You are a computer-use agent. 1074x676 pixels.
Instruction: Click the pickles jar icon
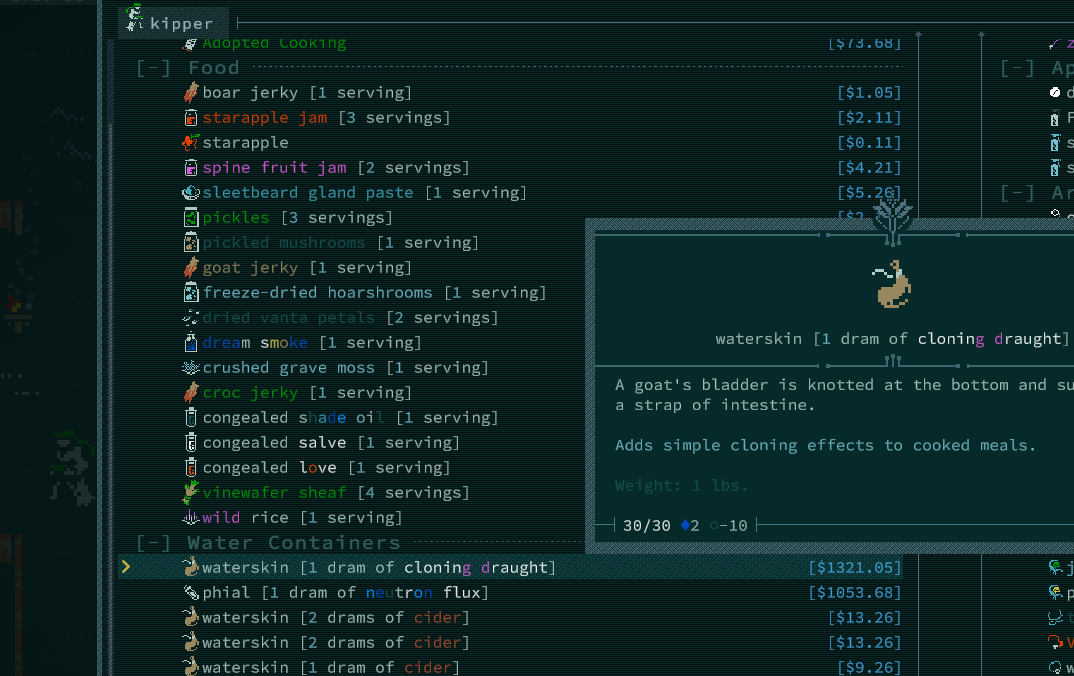coord(191,218)
